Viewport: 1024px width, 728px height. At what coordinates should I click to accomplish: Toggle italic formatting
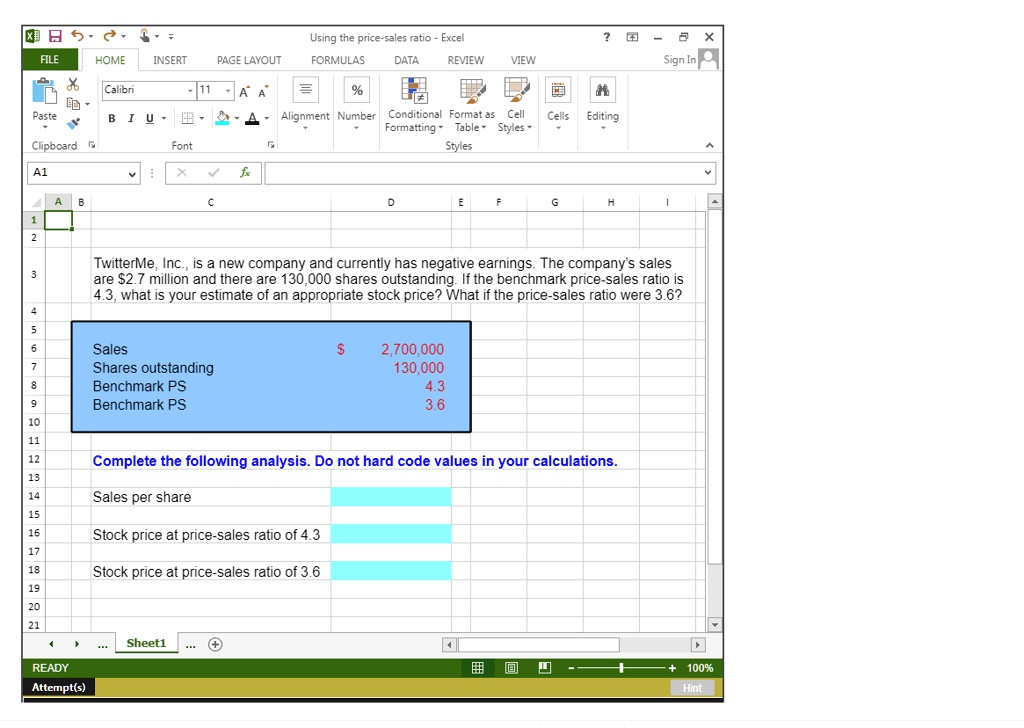(130, 118)
